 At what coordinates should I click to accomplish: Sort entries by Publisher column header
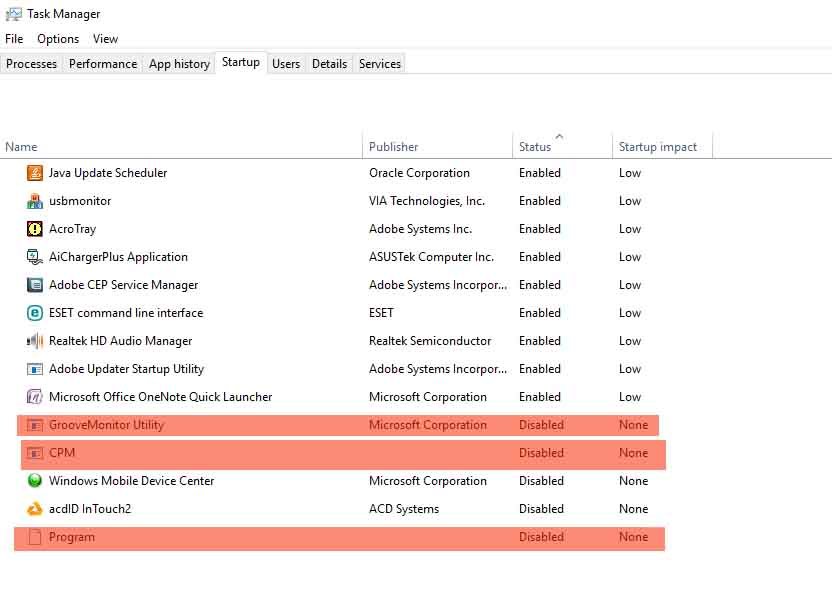(394, 147)
